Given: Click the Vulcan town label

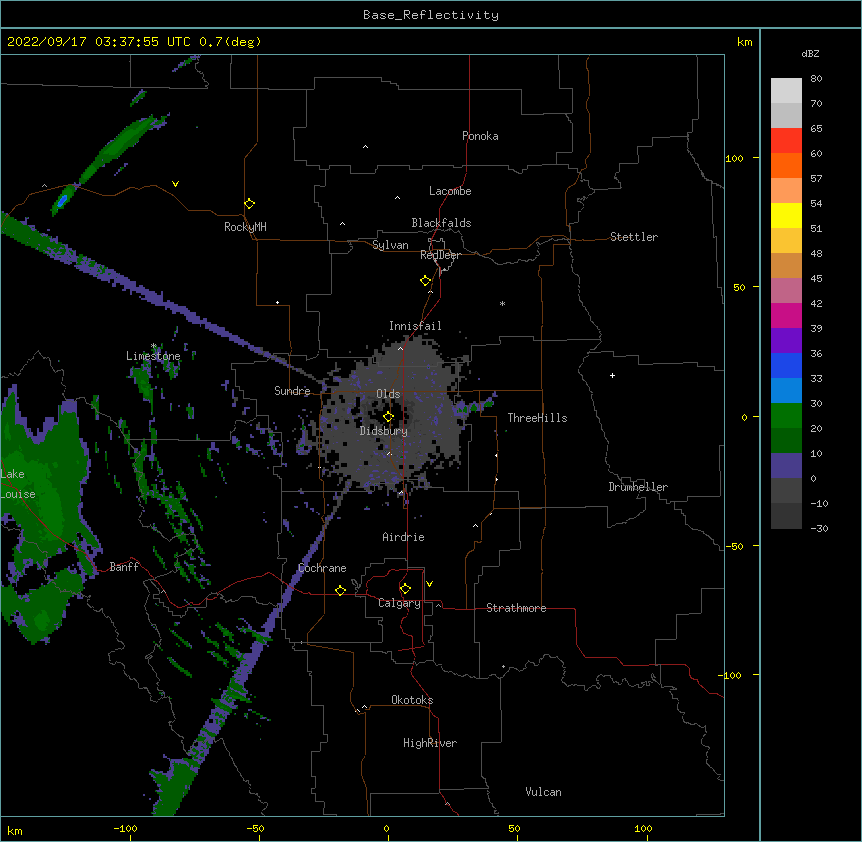Looking at the screenshot, I should [x=543, y=792].
